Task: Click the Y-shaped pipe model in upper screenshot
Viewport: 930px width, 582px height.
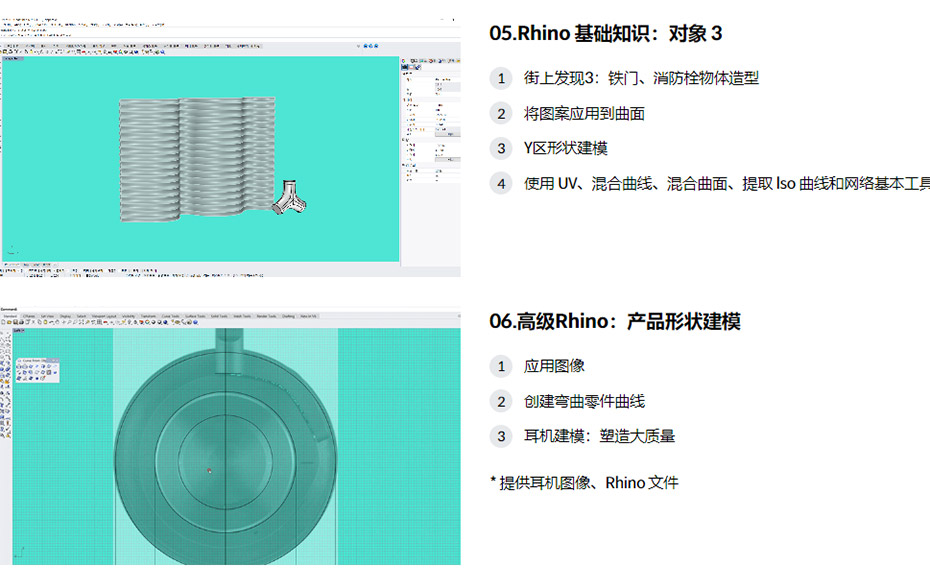Action: pos(289,198)
